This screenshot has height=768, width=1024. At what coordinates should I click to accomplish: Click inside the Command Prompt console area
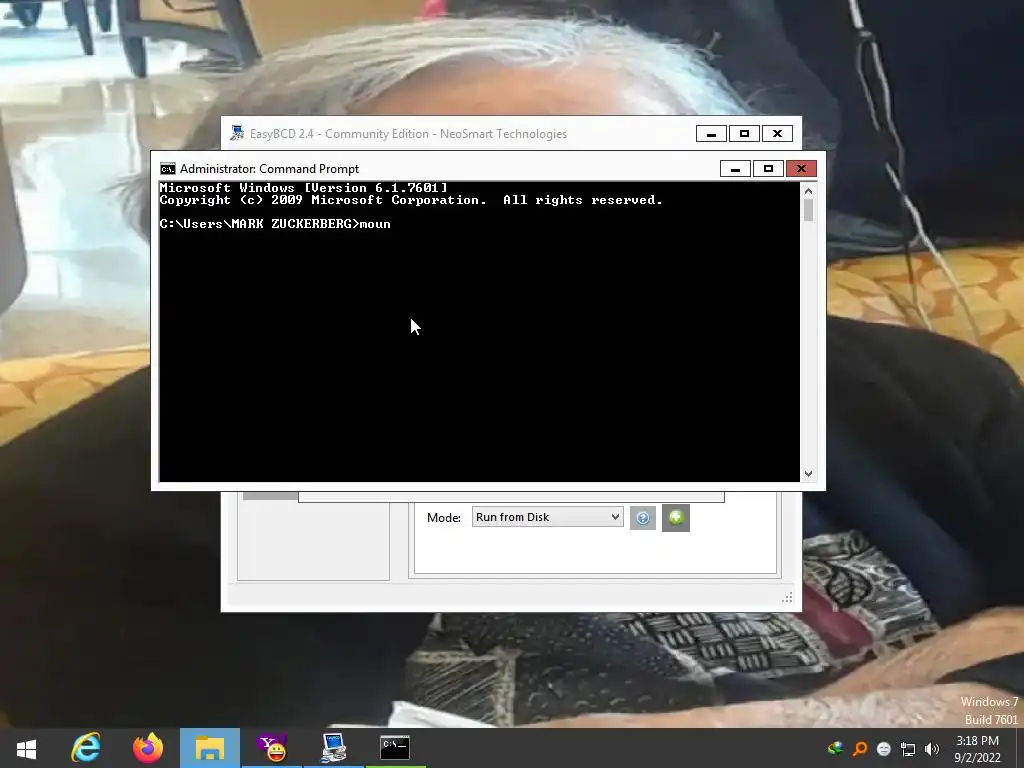coord(479,332)
